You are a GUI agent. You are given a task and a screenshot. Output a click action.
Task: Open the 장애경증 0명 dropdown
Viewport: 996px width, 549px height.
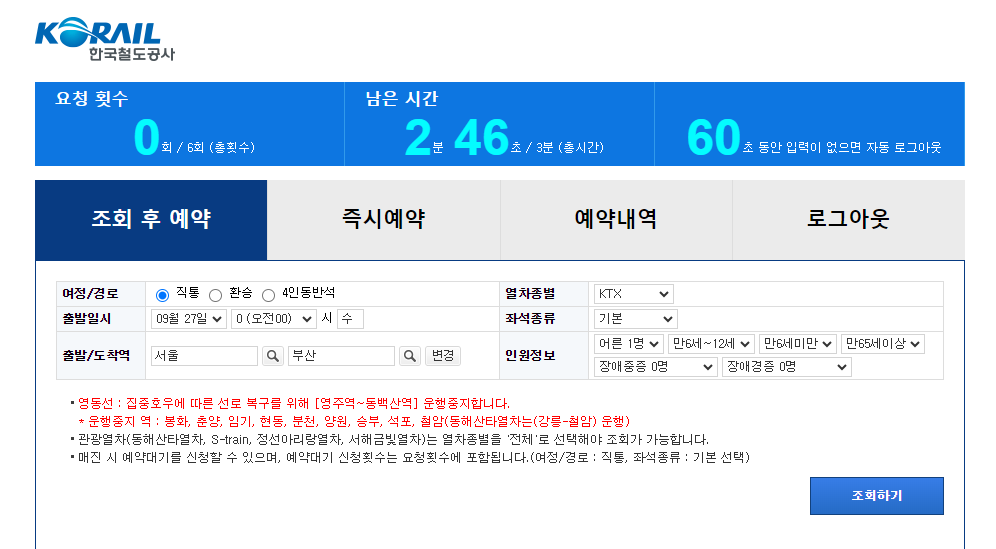pyautogui.click(x=786, y=367)
